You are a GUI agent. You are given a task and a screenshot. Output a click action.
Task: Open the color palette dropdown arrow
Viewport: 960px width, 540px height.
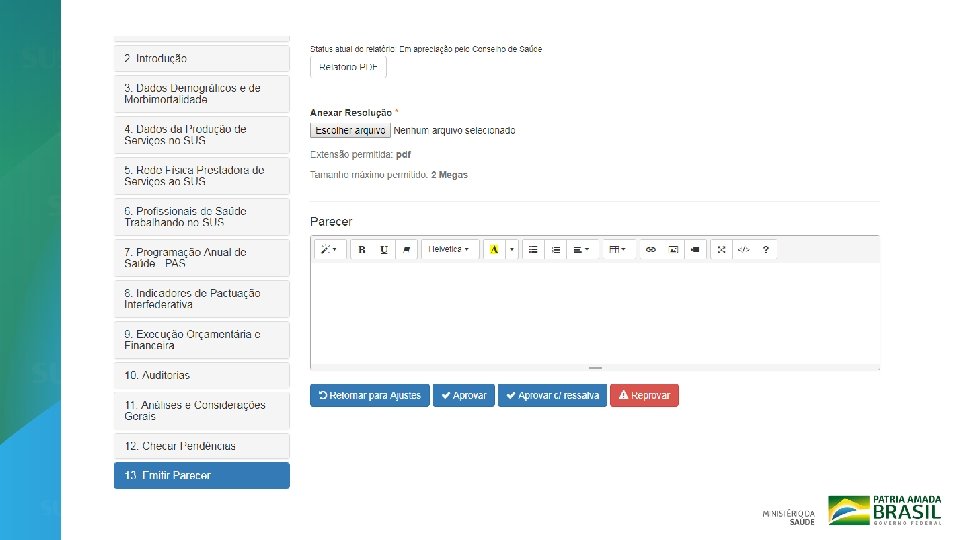tap(512, 249)
